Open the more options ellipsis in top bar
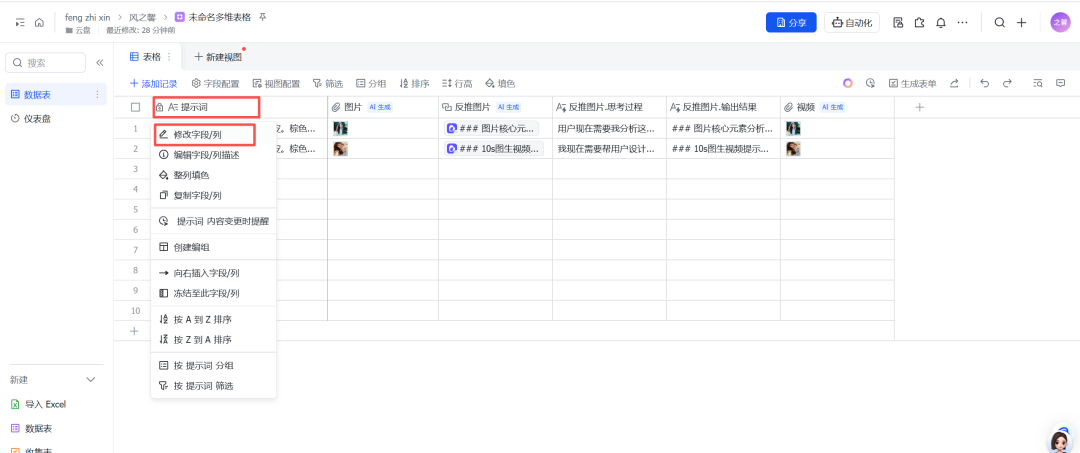1080x453 pixels. (x=962, y=22)
